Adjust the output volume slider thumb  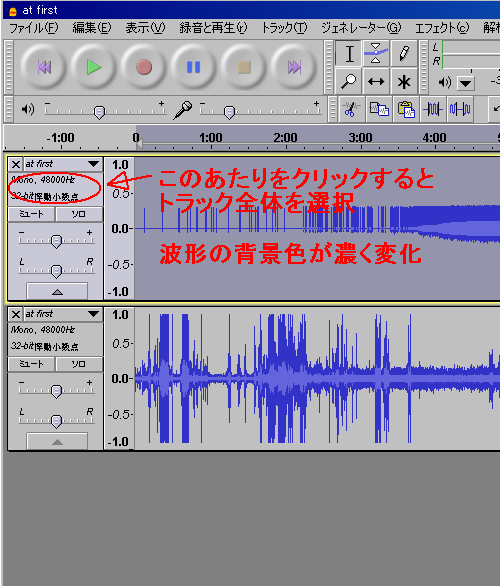pos(99,112)
